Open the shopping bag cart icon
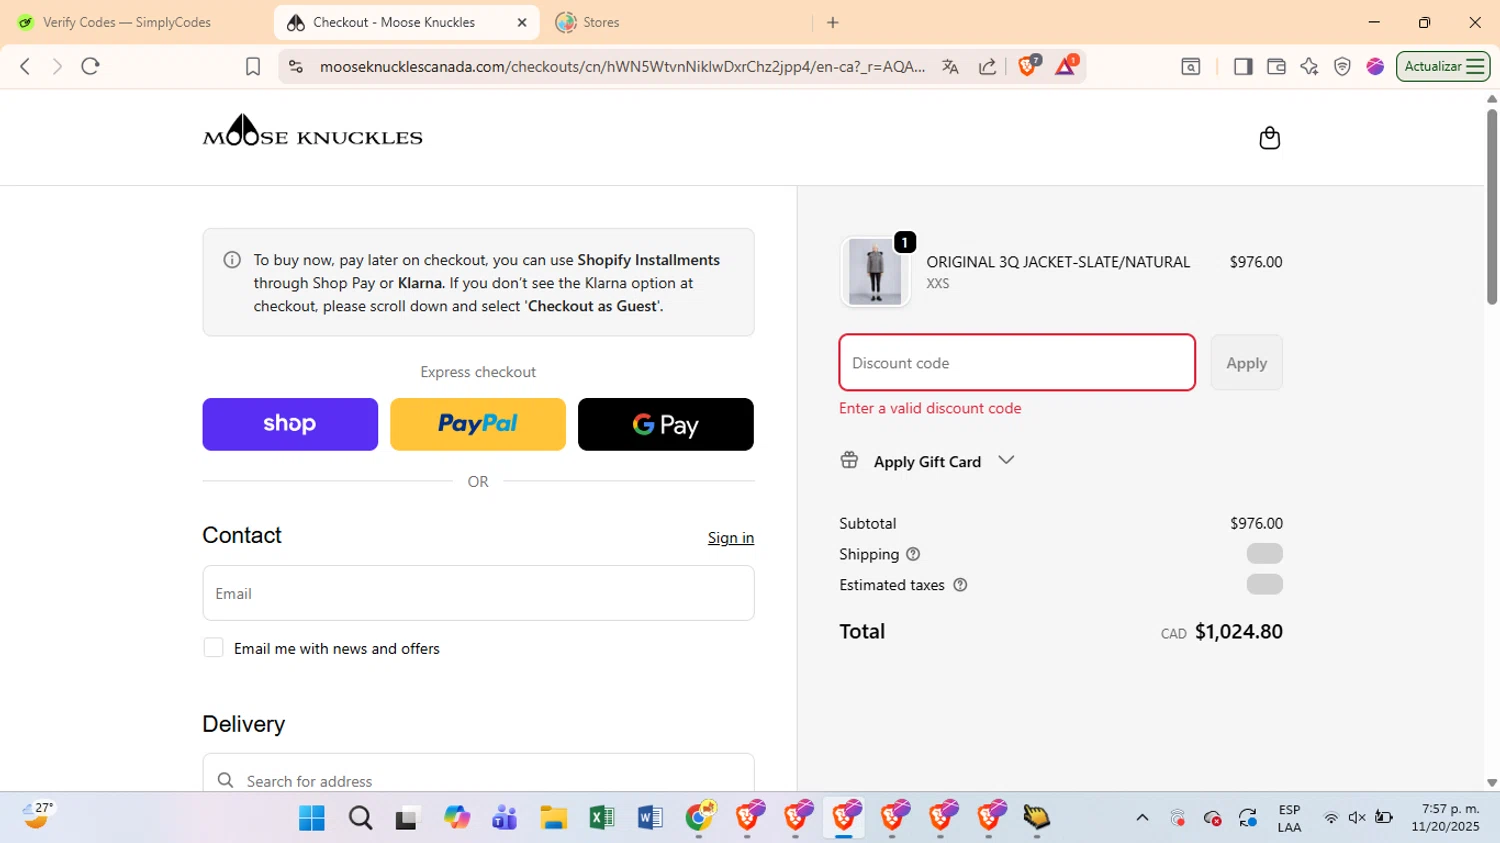Viewport: 1500px width, 843px height. coord(1269,138)
